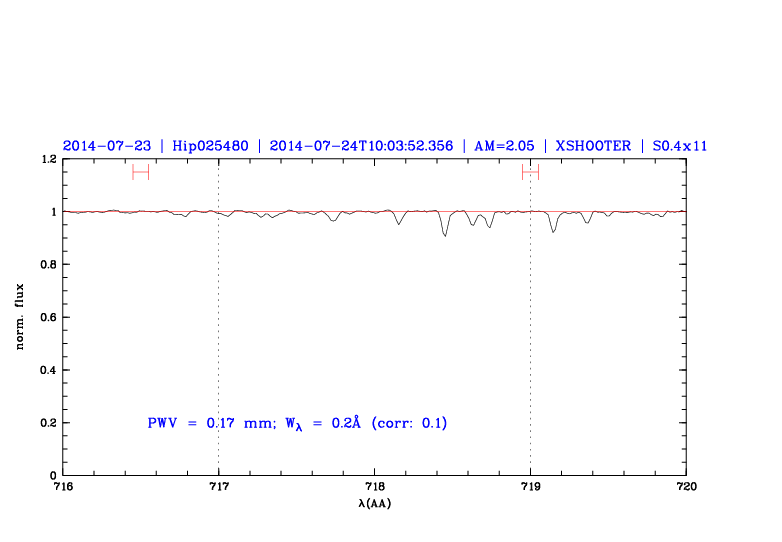Click the 0.6 y-axis tick label
The image size is (782, 542).
click(47, 318)
